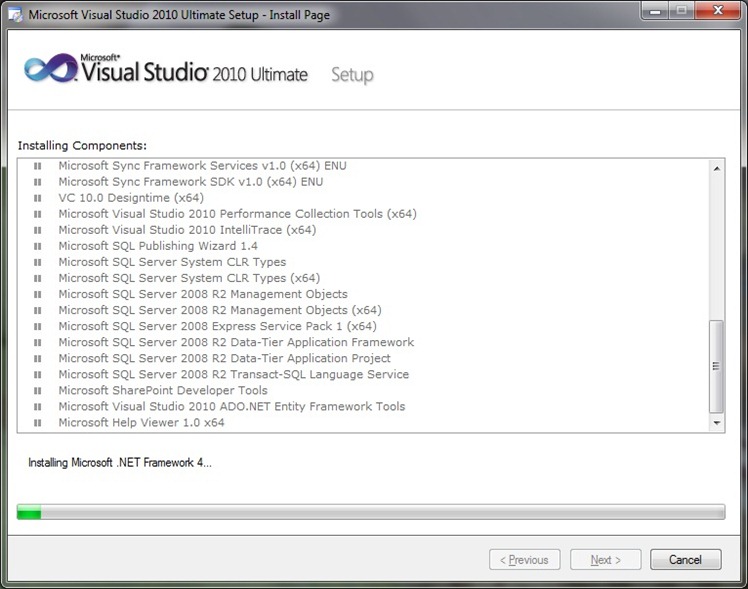Select Visual Studio 2010 Performance Collection Tools row
This screenshot has width=748, height=589.
click(x=237, y=214)
